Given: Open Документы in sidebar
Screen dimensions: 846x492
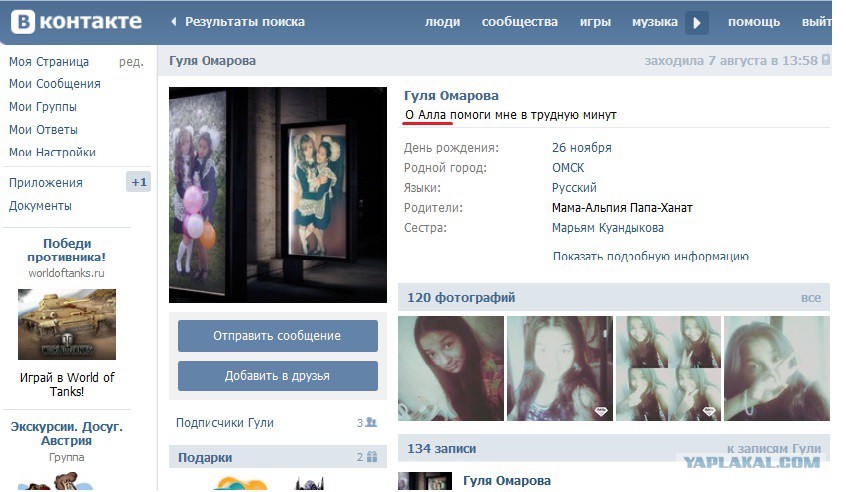Looking at the screenshot, I should tap(40, 206).
